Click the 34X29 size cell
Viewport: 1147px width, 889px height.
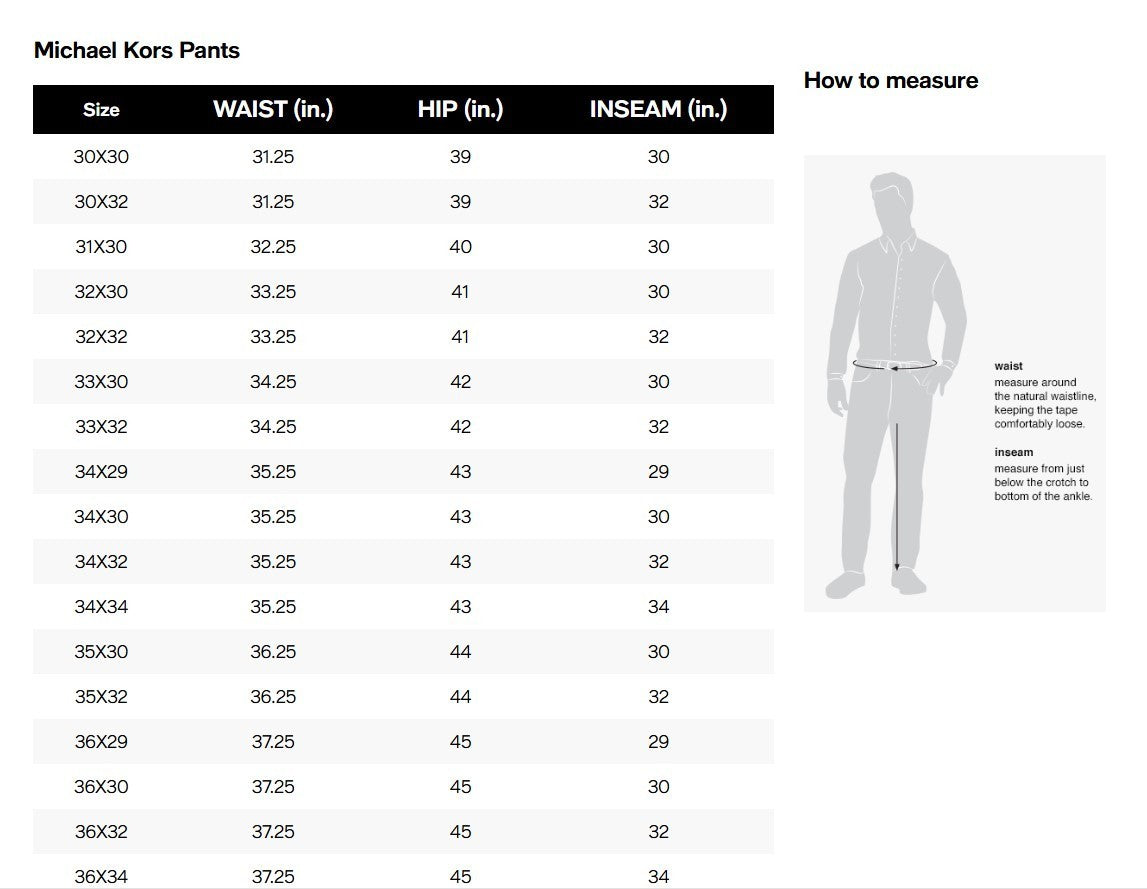tap(101, 472)
